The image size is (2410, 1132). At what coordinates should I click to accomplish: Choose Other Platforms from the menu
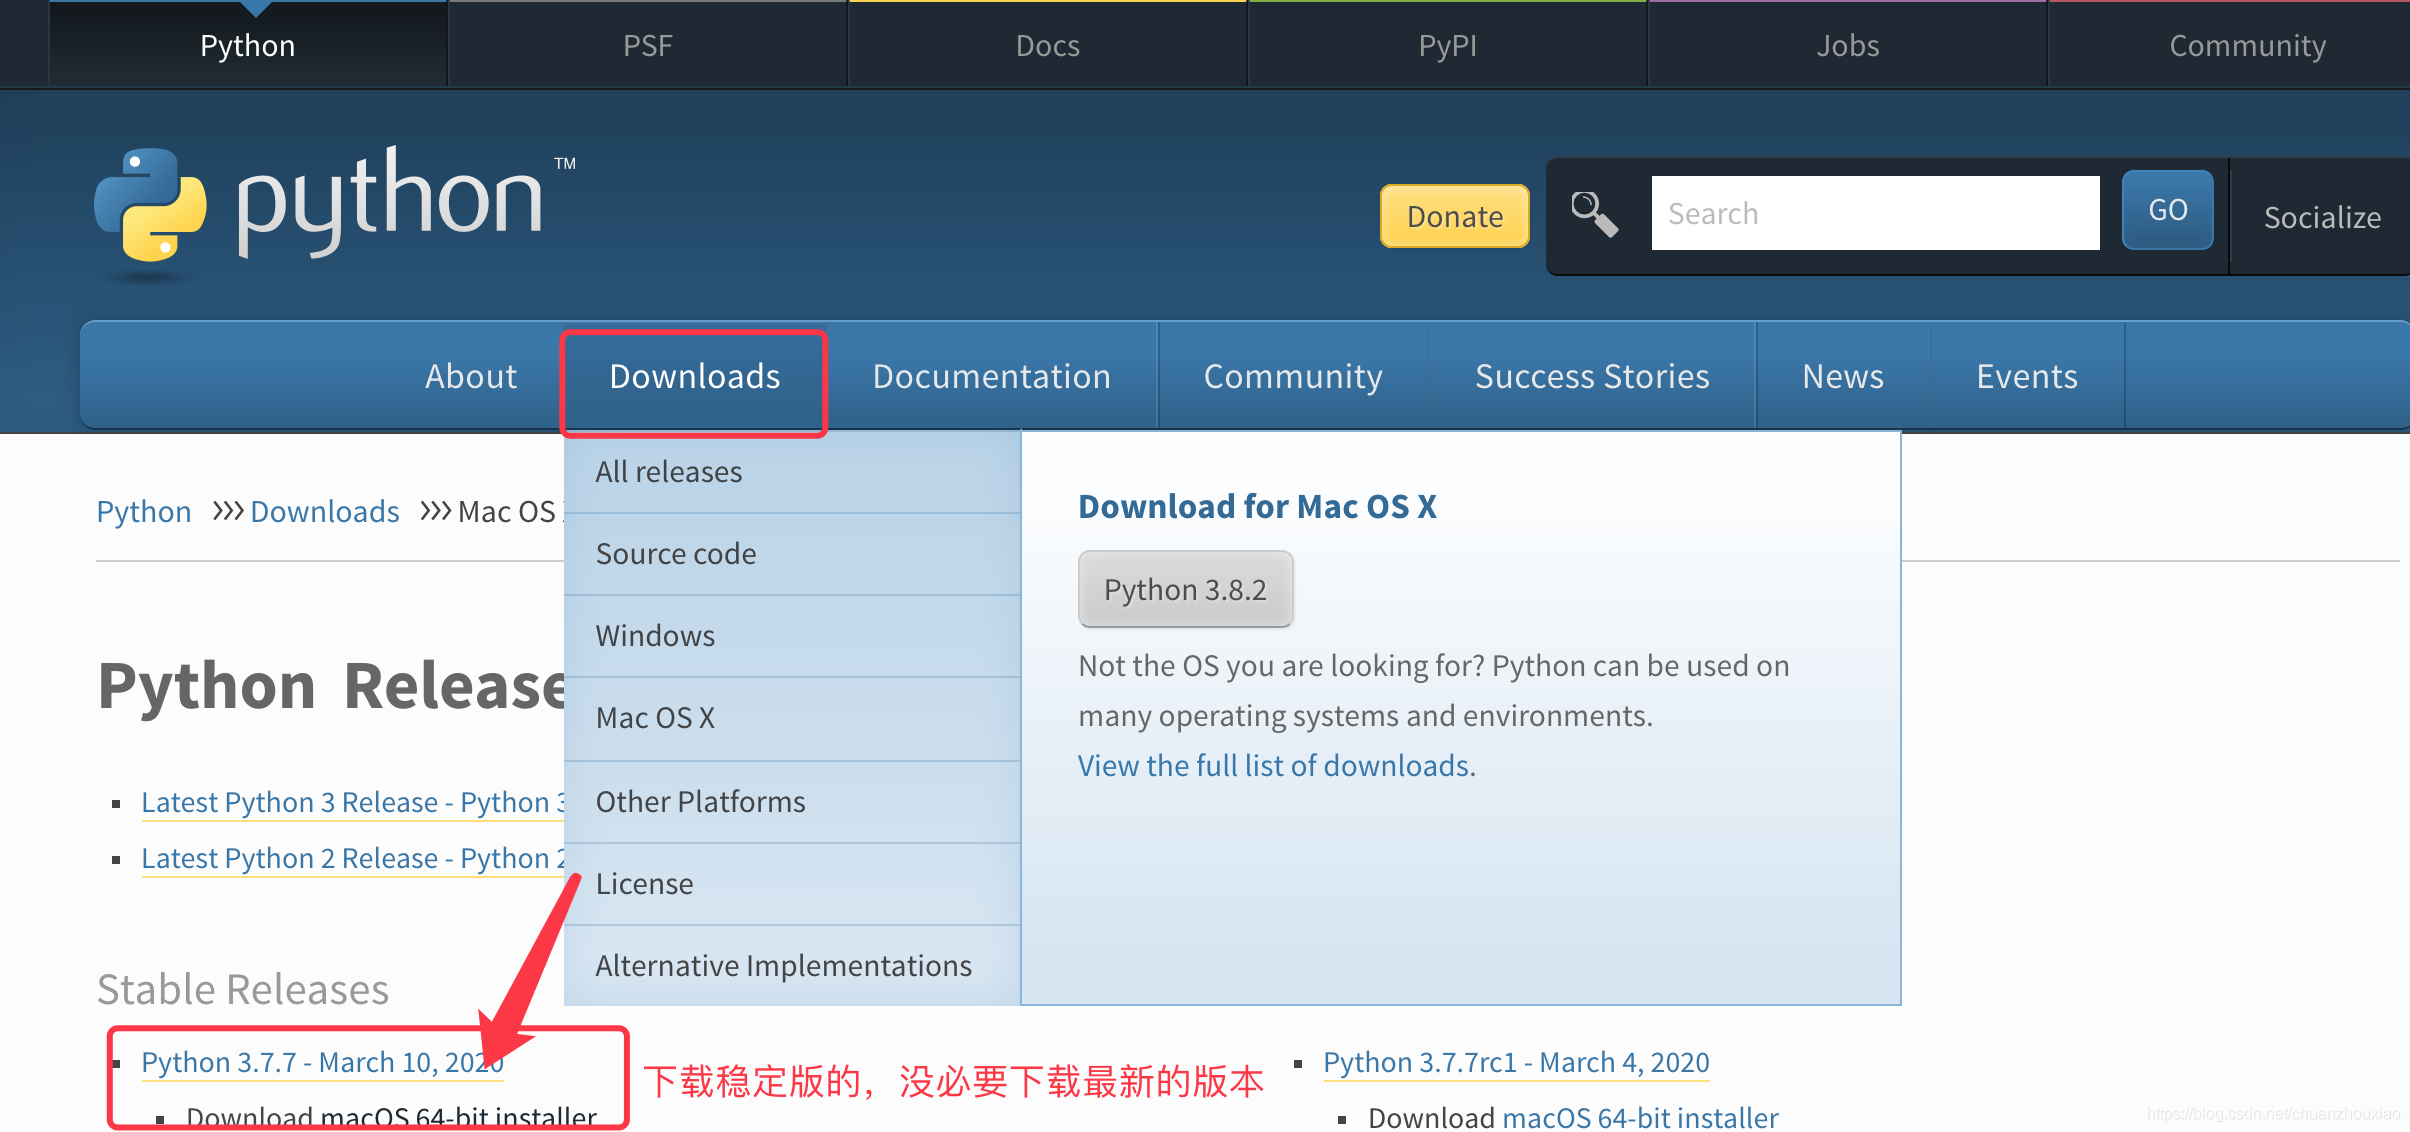(x=699, y=801)
